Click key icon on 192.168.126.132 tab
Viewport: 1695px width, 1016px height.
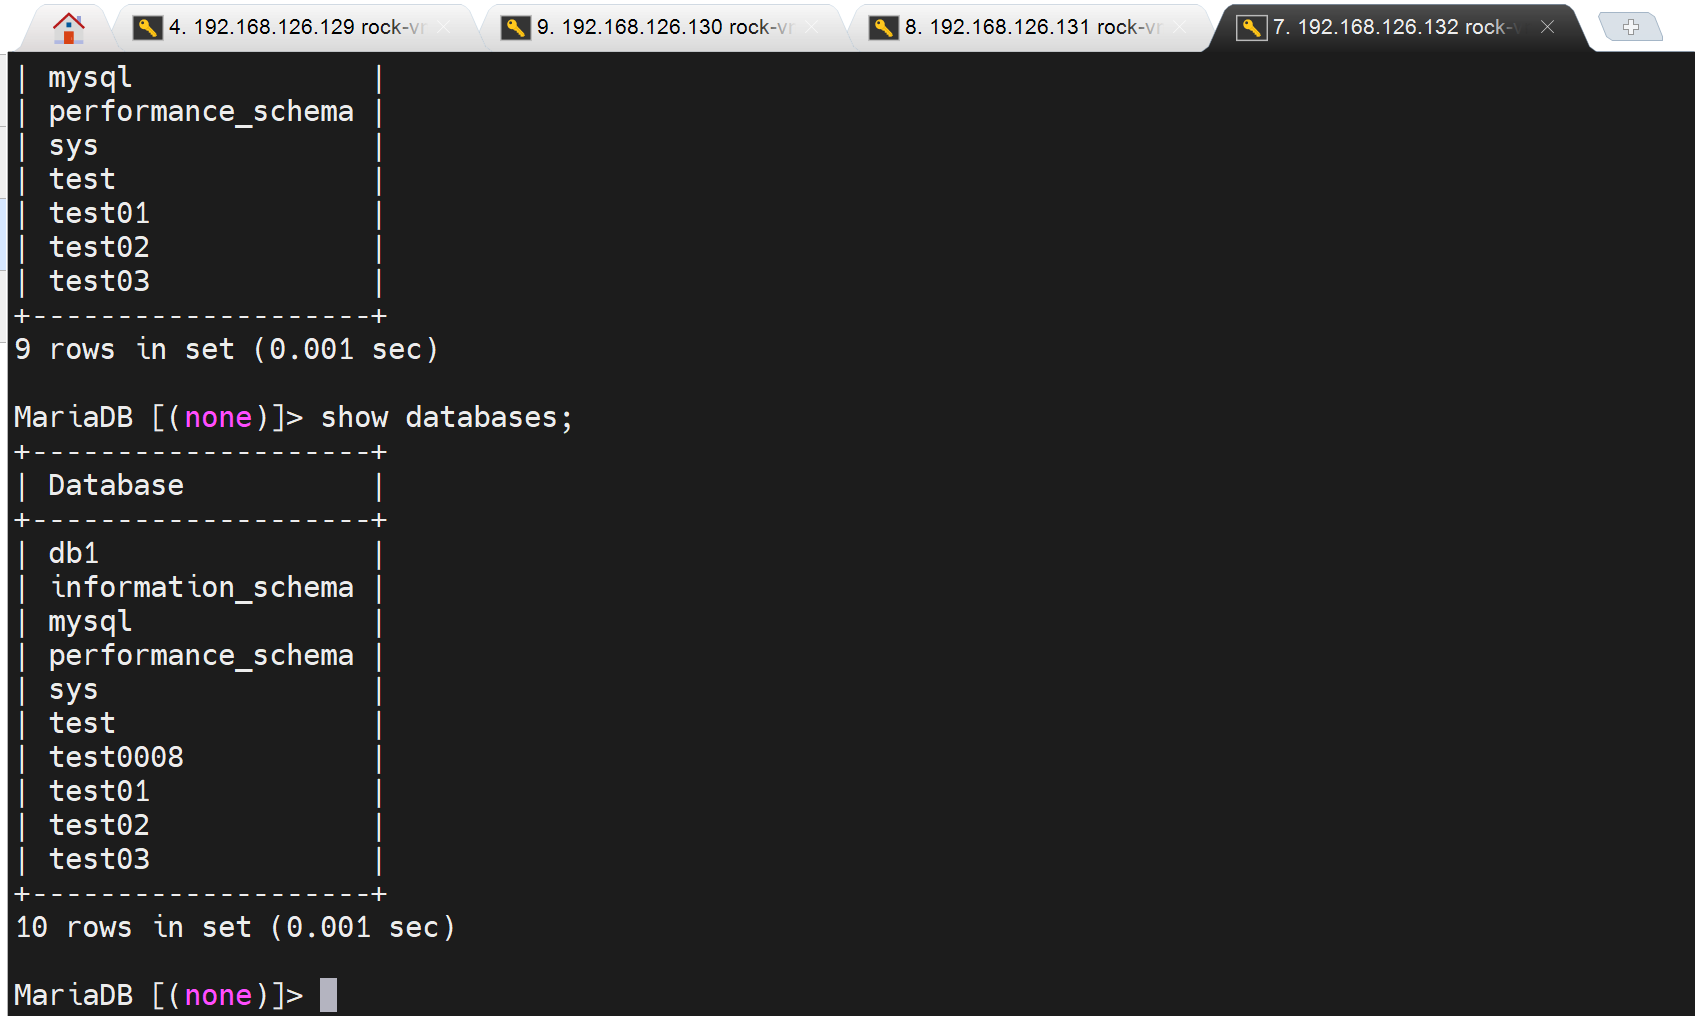(1251, 28)
